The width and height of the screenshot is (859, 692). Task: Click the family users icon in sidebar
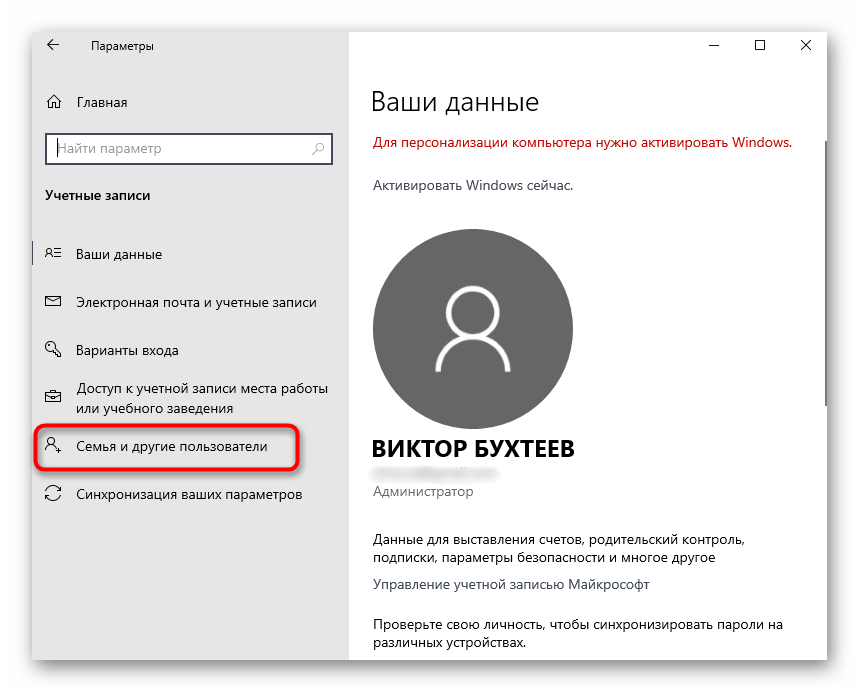tap(53, 447)
